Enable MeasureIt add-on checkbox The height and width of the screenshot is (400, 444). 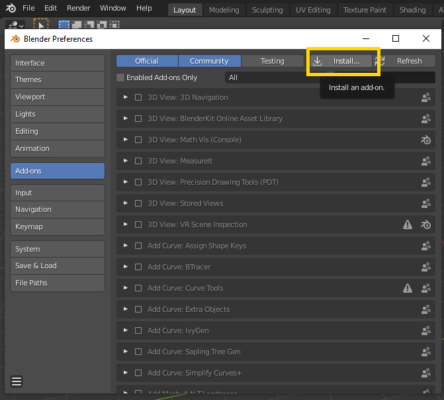[138, 161]
